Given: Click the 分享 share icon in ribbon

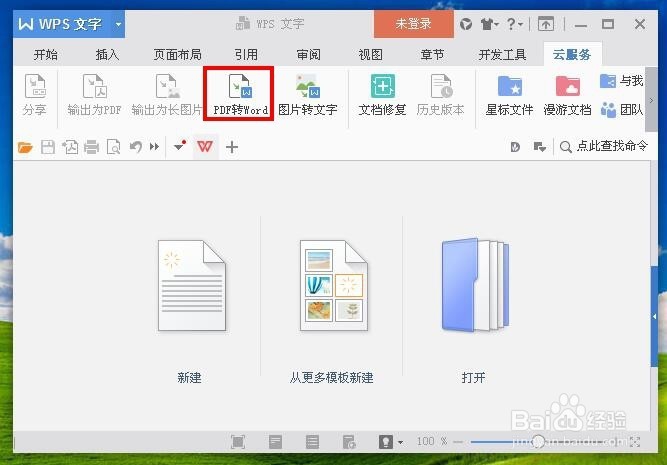Looking at the screenshot, I should click(34, 86).
